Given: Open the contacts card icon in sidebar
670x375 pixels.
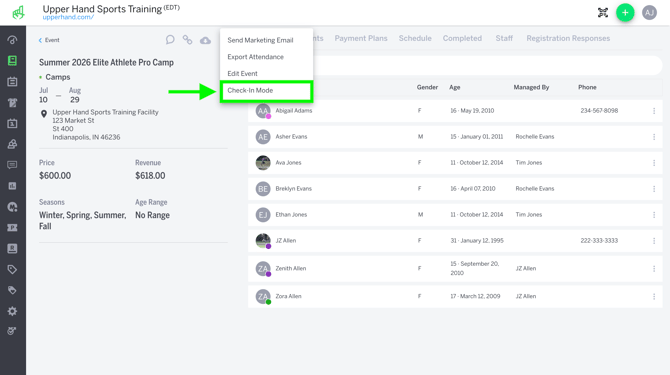Looking at the screenshot, I should [x=12, y=248].
